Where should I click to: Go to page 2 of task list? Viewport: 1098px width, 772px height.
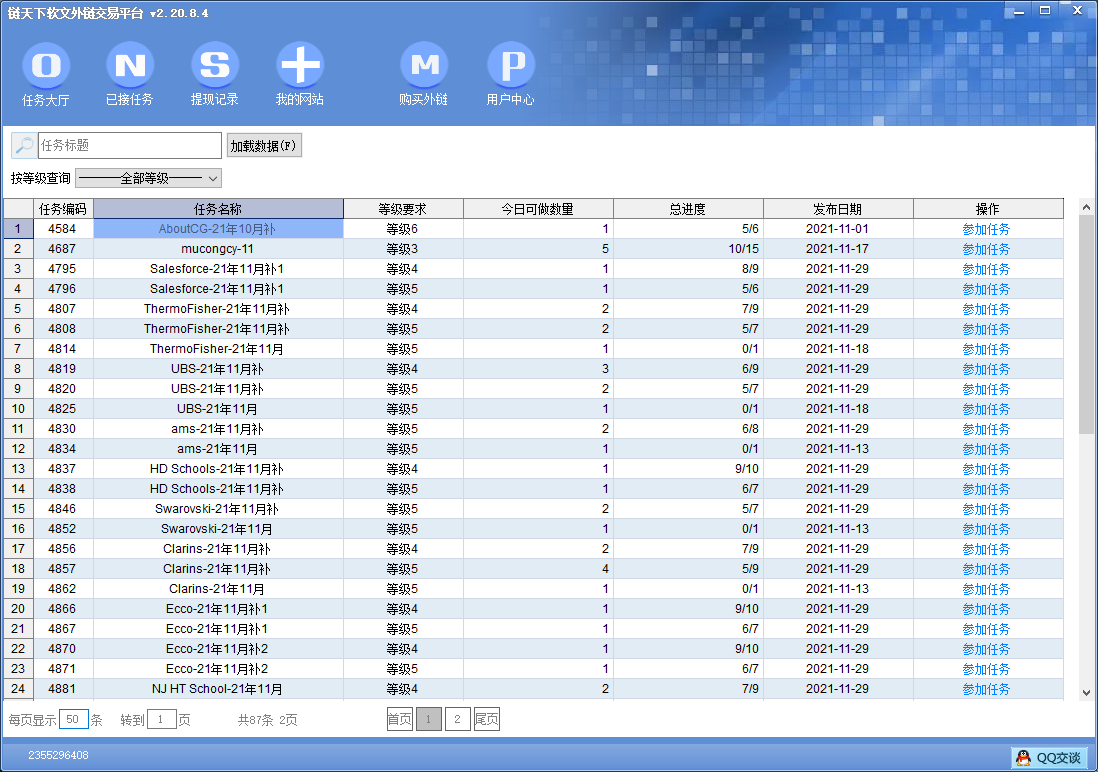[x=457, y=719]
